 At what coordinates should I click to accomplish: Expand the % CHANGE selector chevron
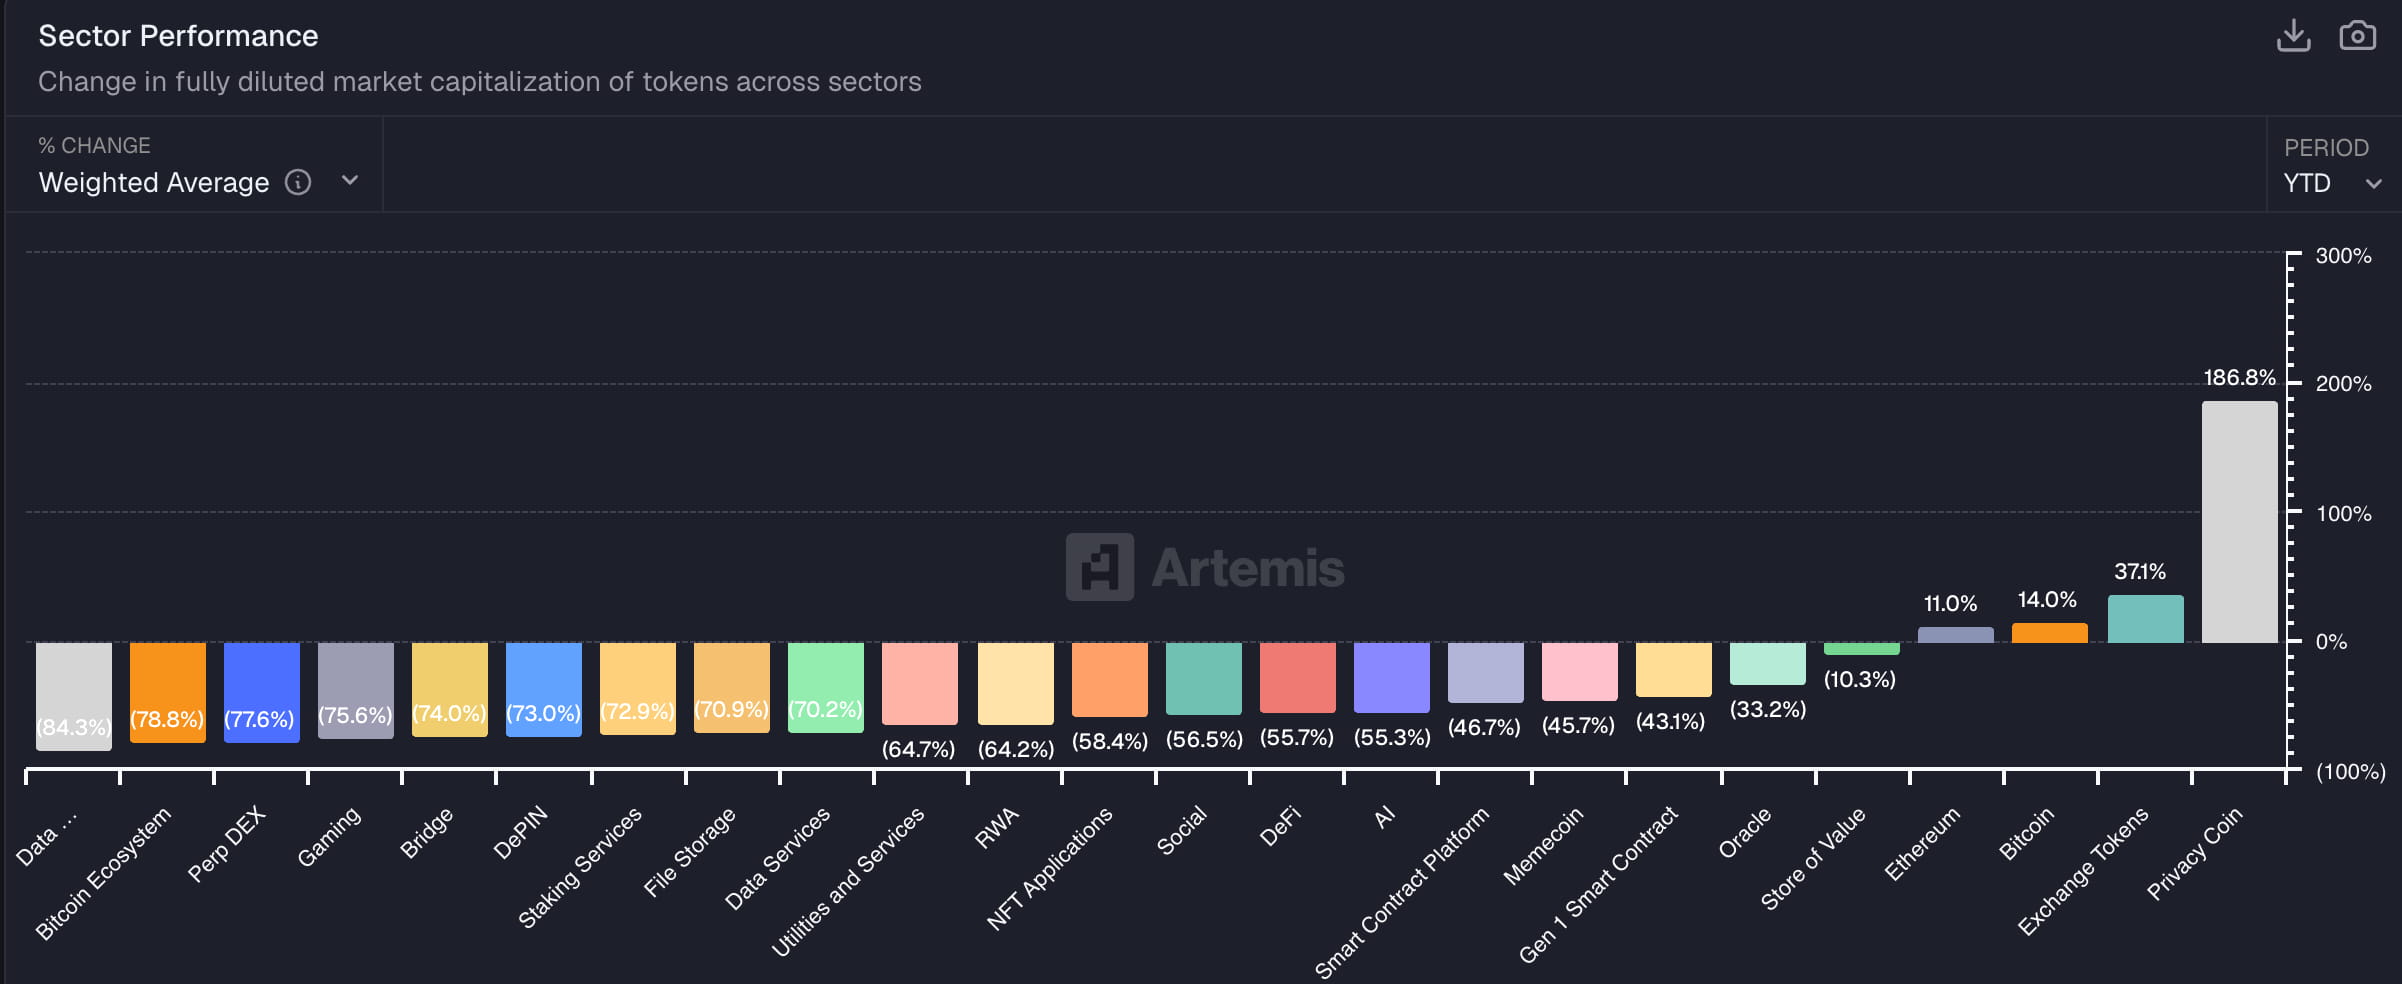pos(349,182)
